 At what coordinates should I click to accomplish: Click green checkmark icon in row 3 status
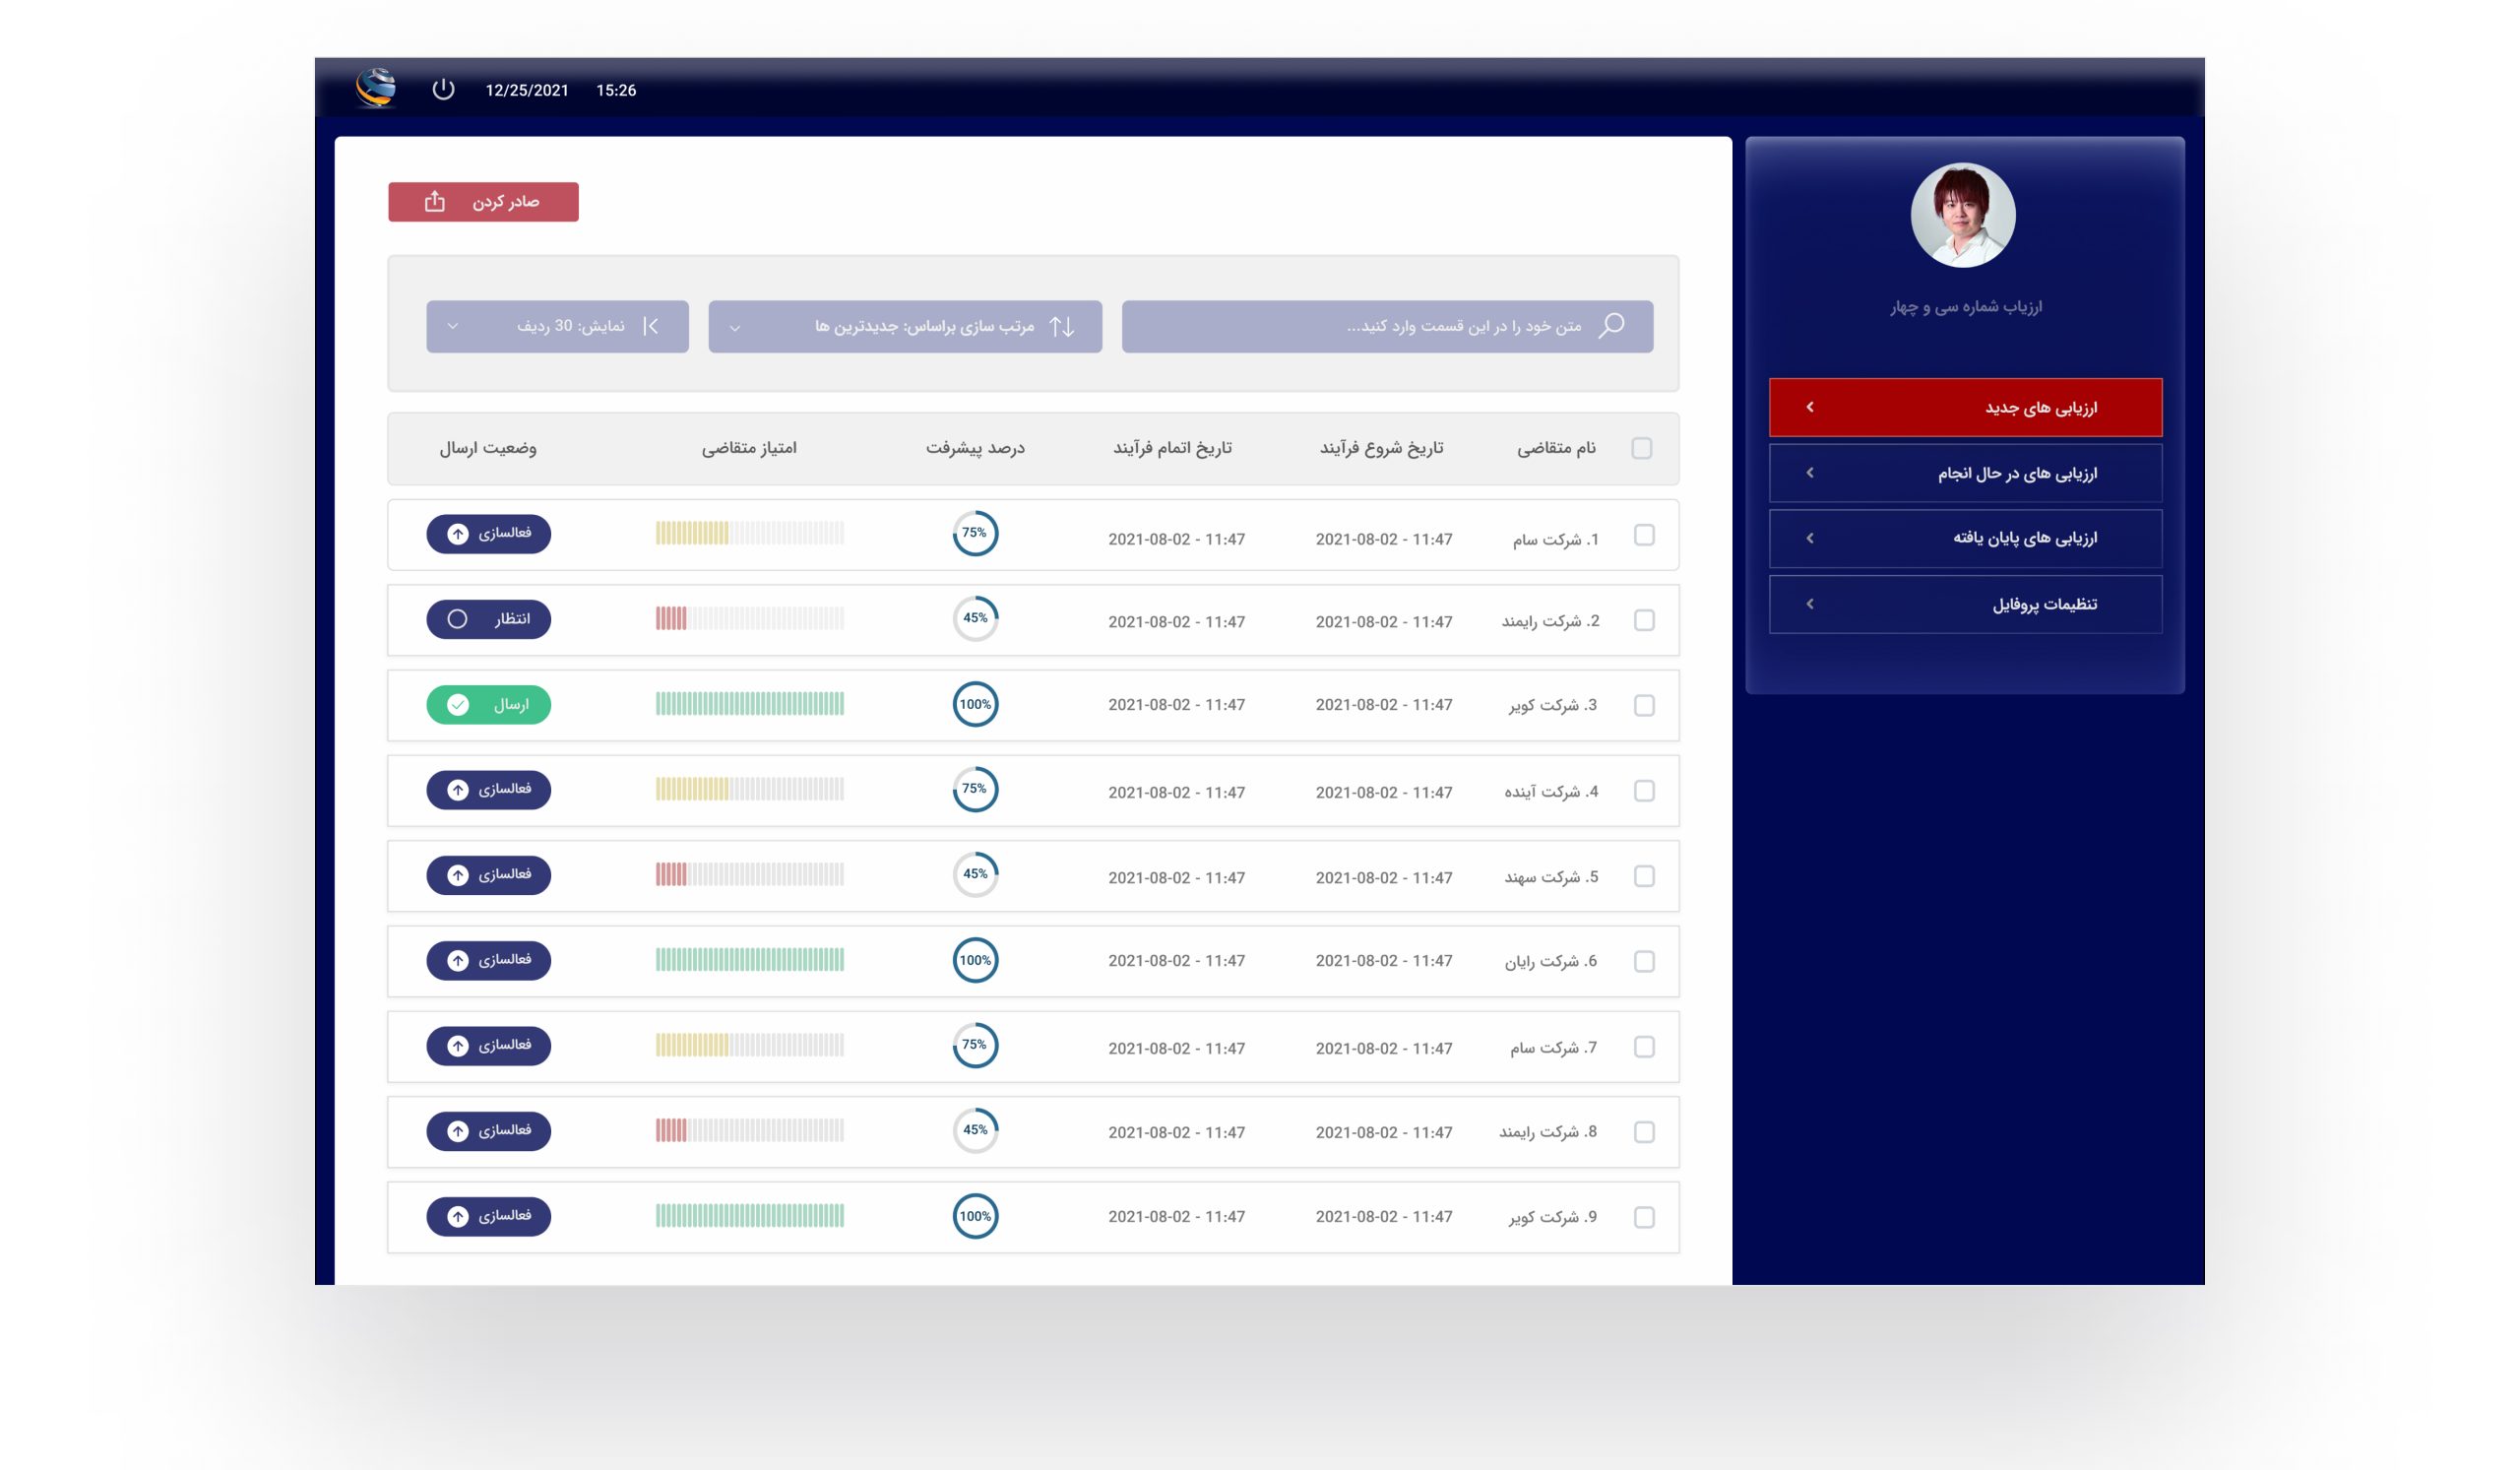[458, 705]
